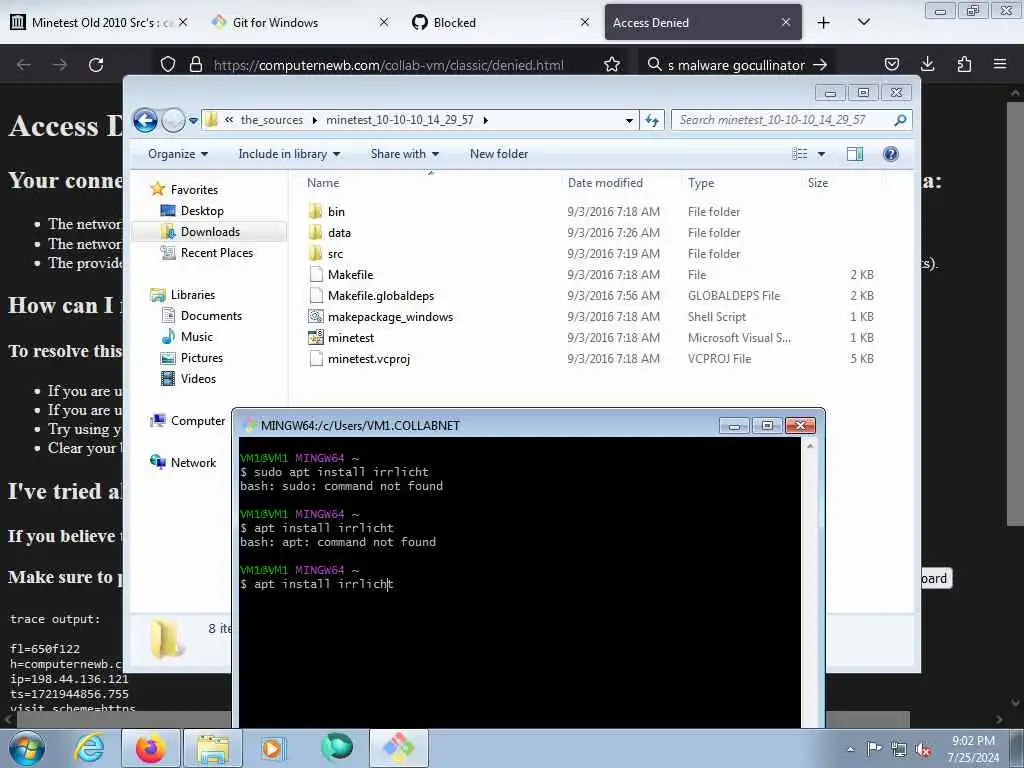
Task: Select the src folder
Action: [x=335, y=253]
